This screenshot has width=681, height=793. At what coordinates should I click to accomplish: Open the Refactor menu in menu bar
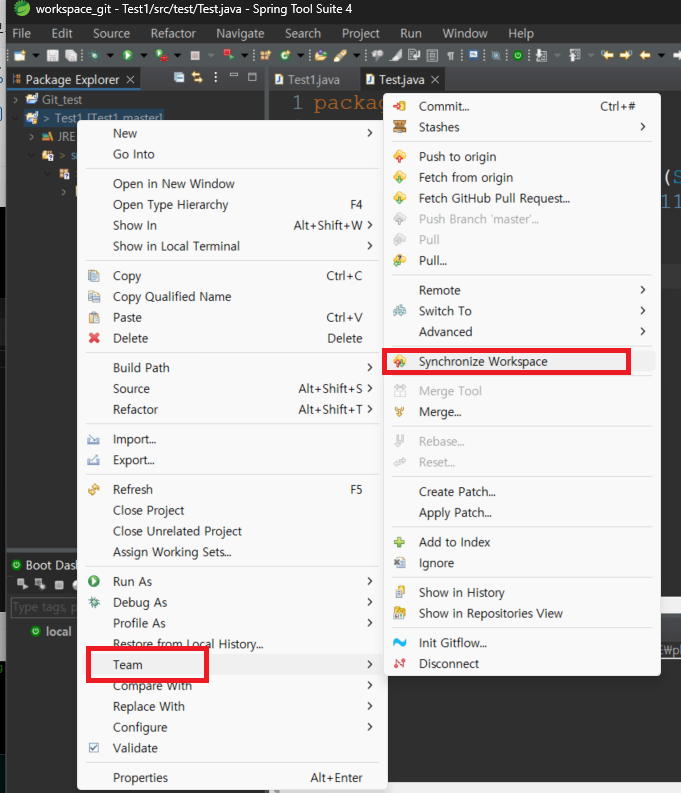[x=173, y=33]
